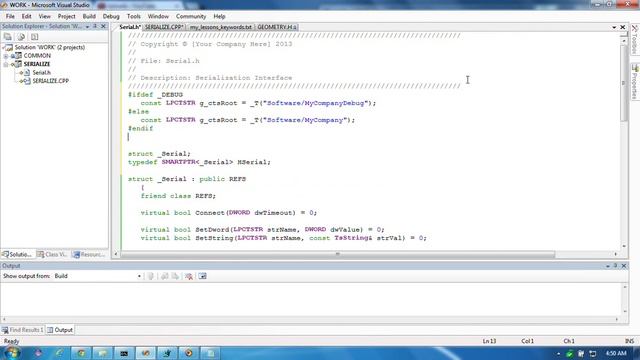Switch to the GEOMETRY.H editor tab
Image resolution: width=640 pixels, height=360 pixels.
[x=277, y=27]
